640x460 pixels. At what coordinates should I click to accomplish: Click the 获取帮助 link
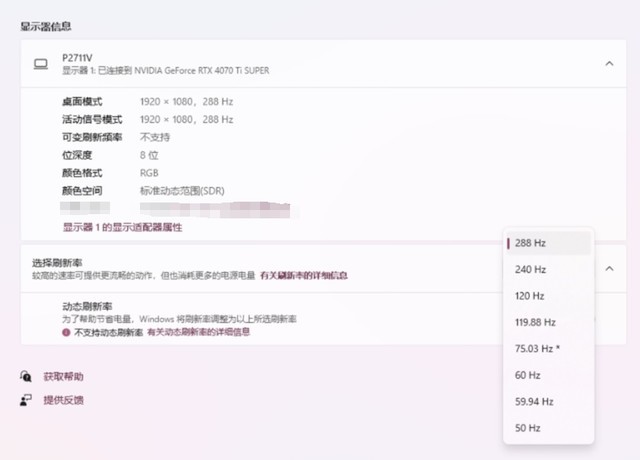(63, 376)
